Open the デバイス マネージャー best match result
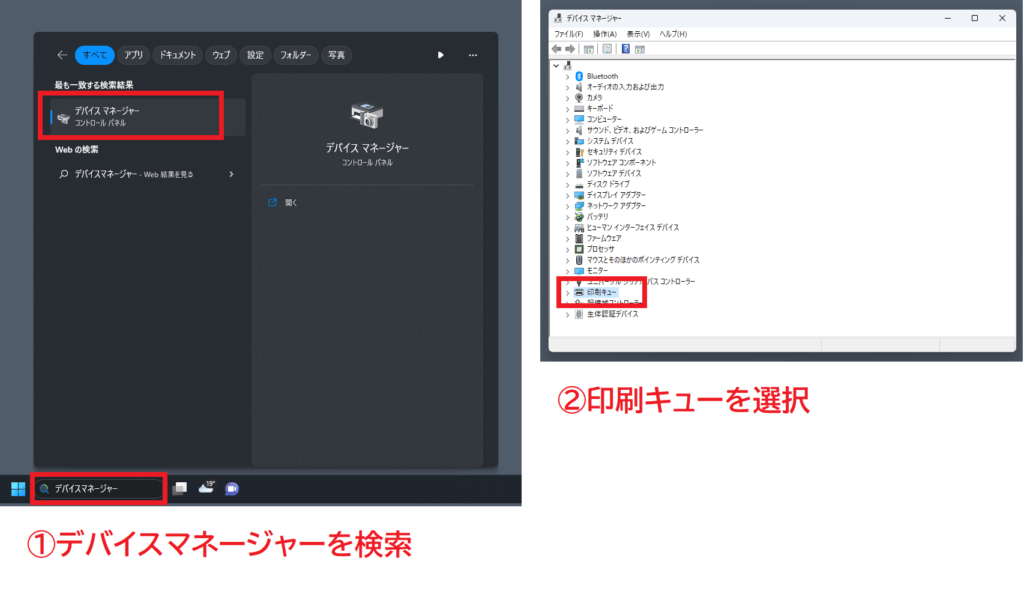 coord(148,117)
